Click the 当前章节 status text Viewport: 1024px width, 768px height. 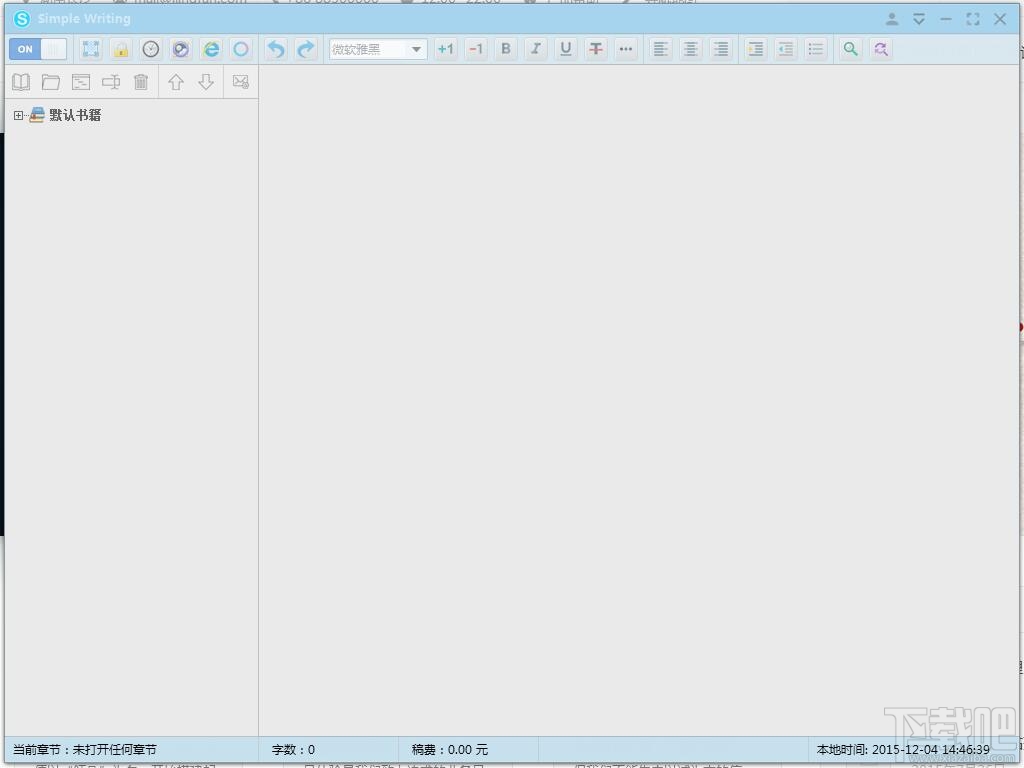point(85,750)
